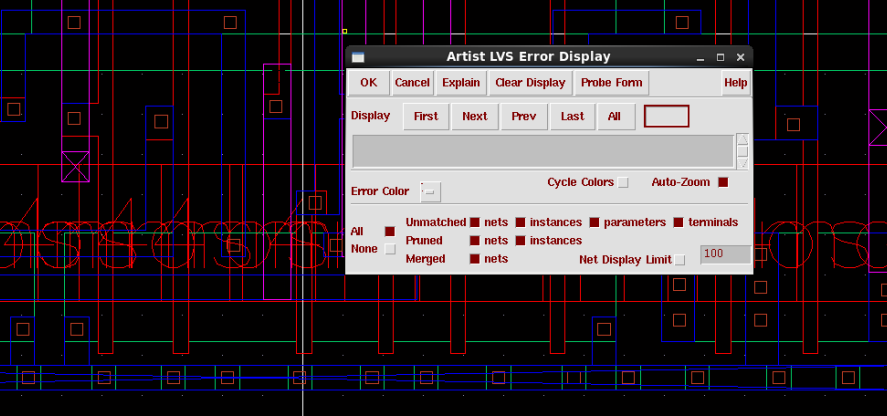
Task: Open the Explain option
Action: point(461,83)
